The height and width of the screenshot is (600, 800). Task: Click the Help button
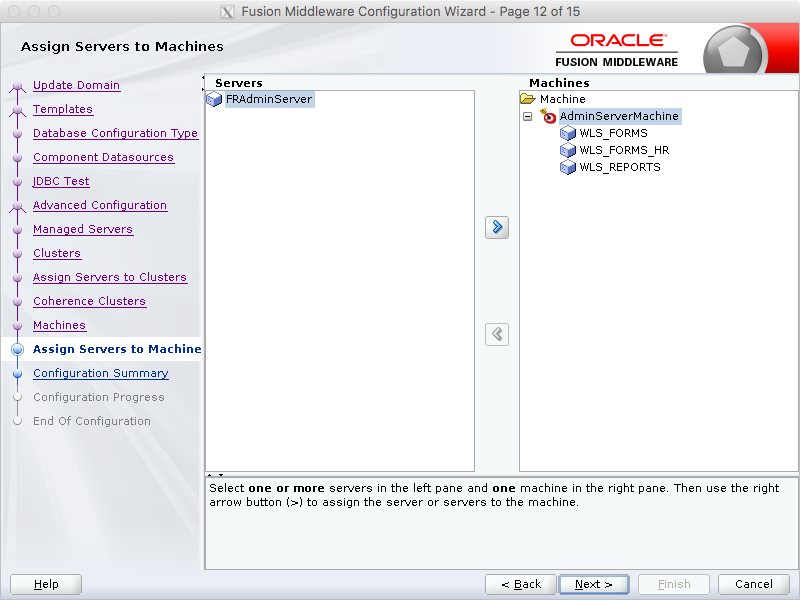click(46, 584)
